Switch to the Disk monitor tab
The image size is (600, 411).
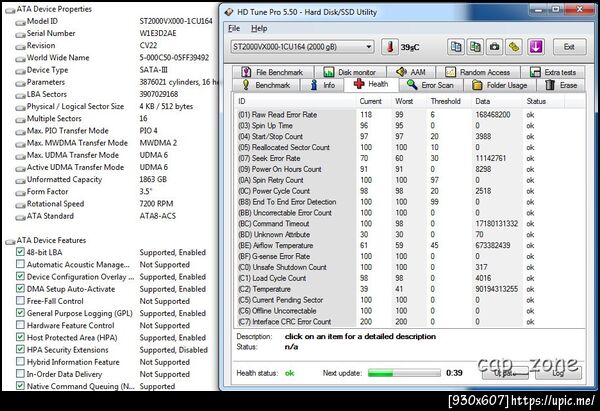350,72
